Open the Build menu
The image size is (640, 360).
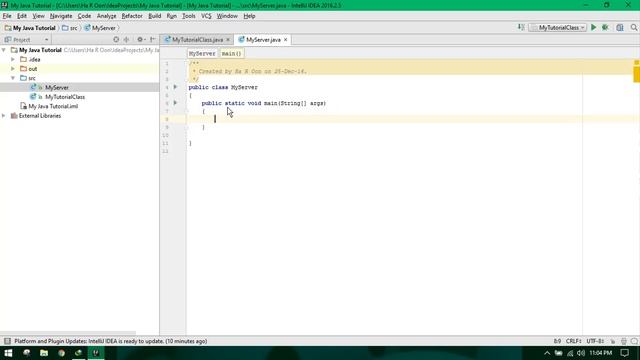pos(154,16)
